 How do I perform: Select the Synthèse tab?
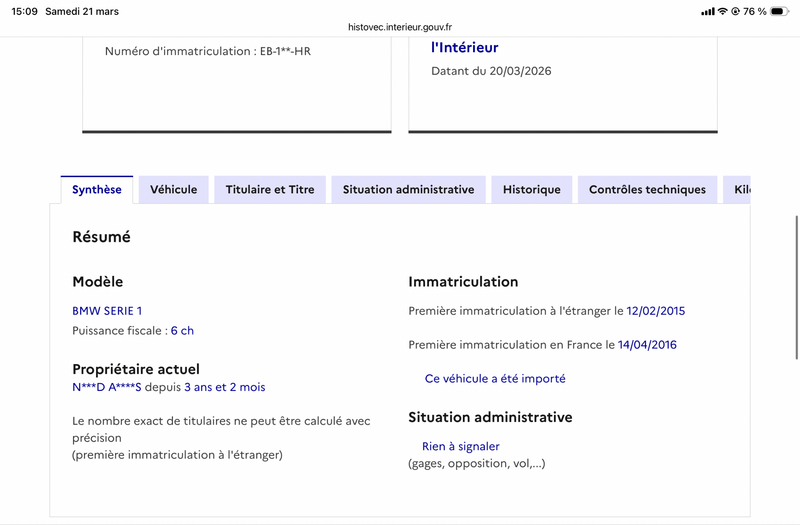97,189
